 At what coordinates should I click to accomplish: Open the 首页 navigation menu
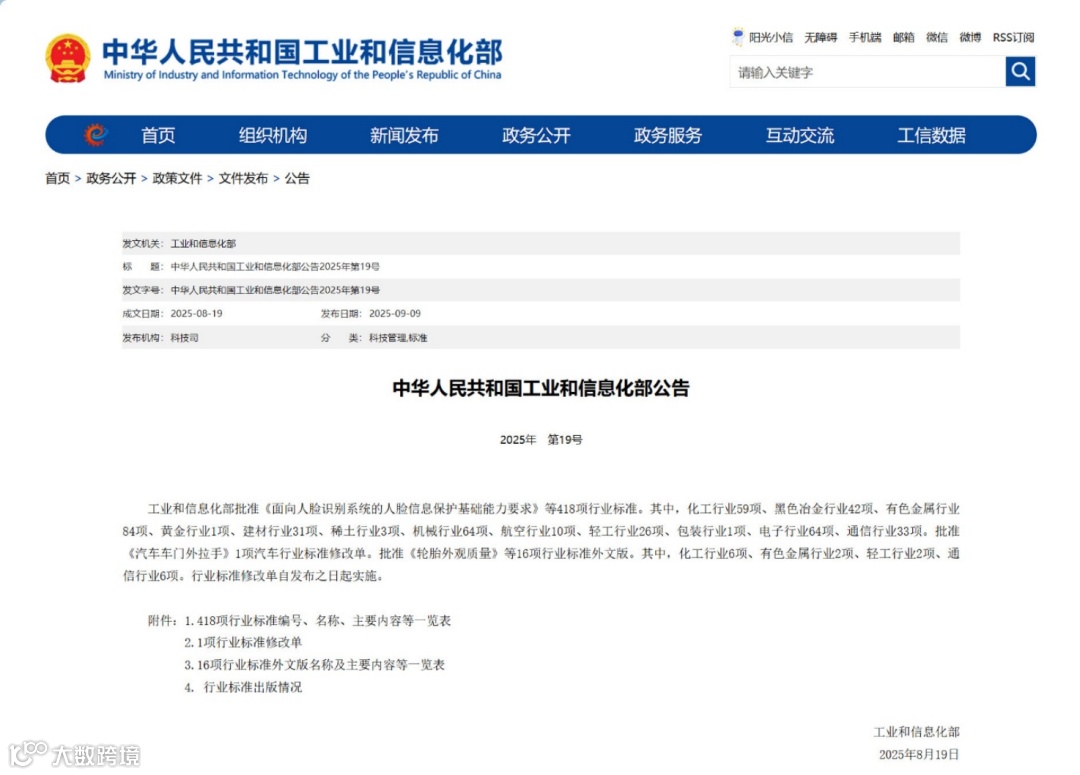click(158, 135)
